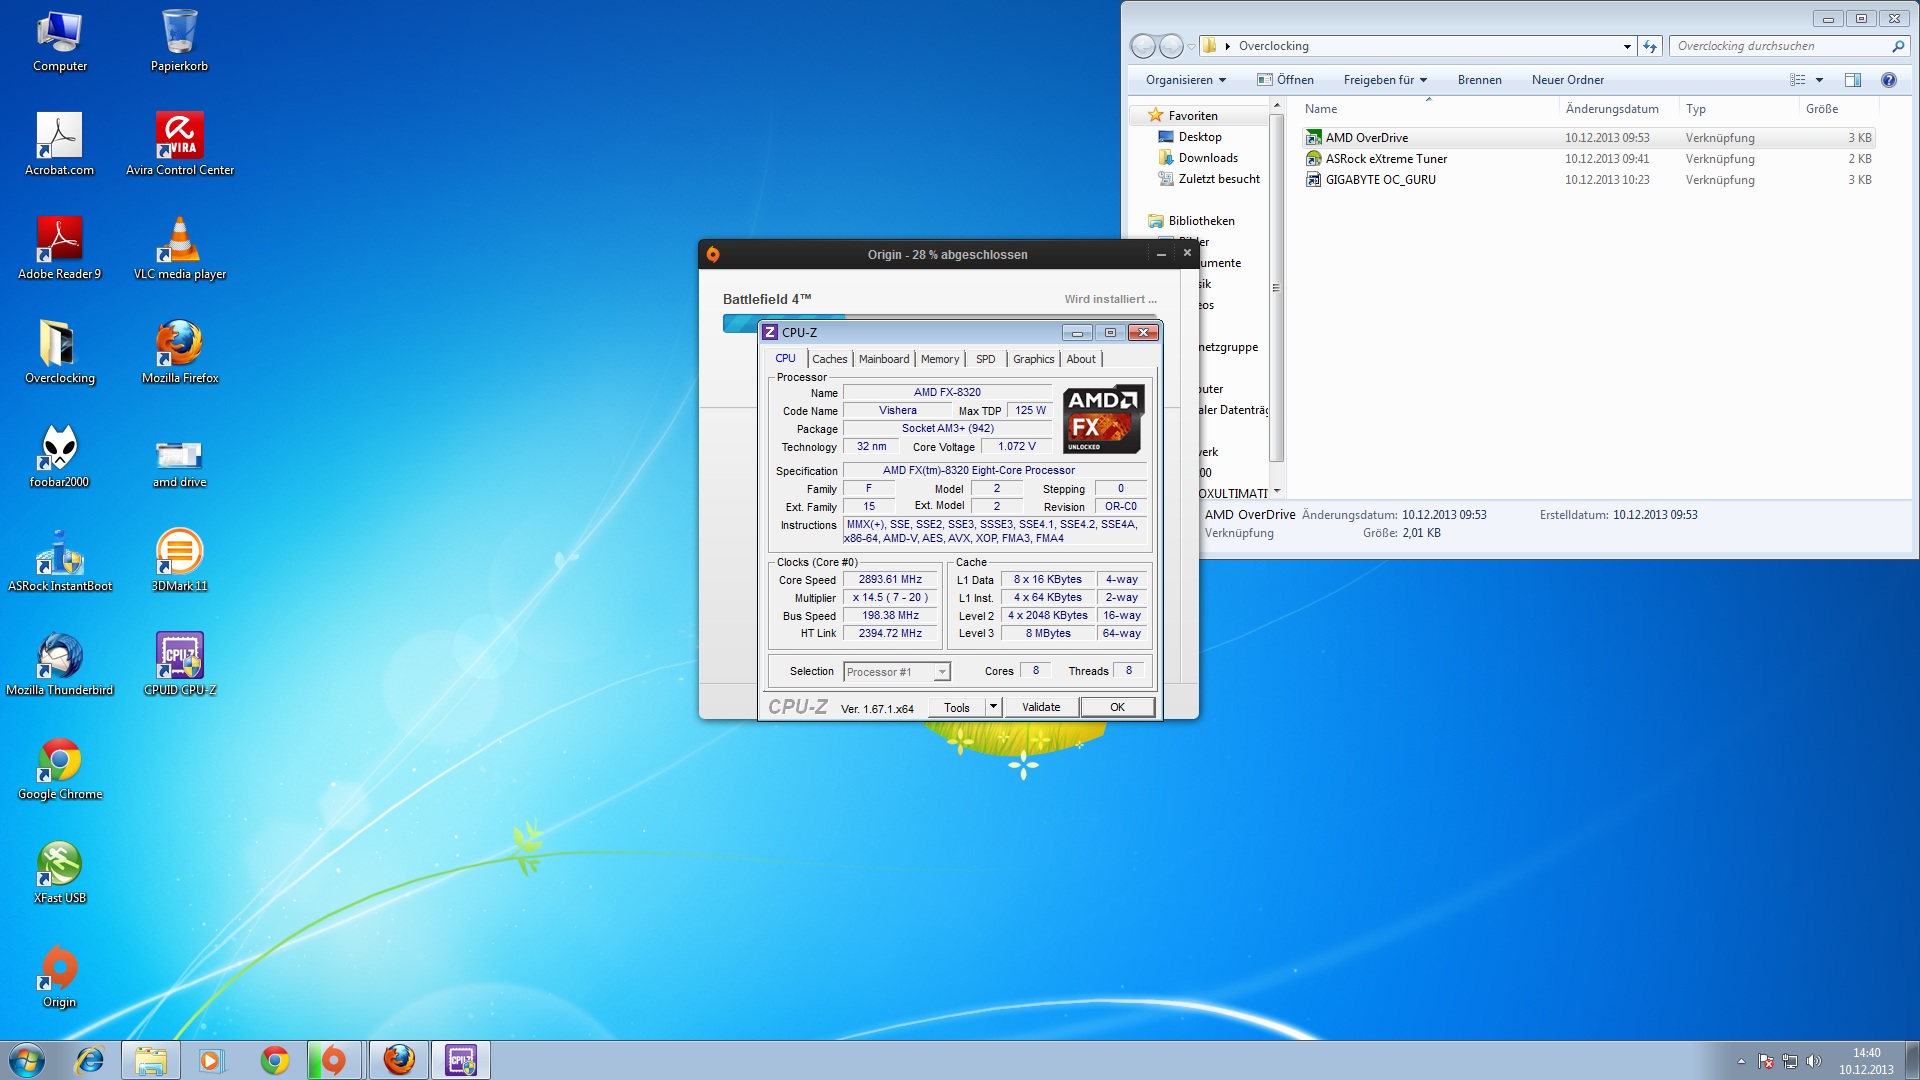1920x1080 pixels.
Task: Open the ASRock InstantBoot desktop shortcut
Action: coord(59,553)
